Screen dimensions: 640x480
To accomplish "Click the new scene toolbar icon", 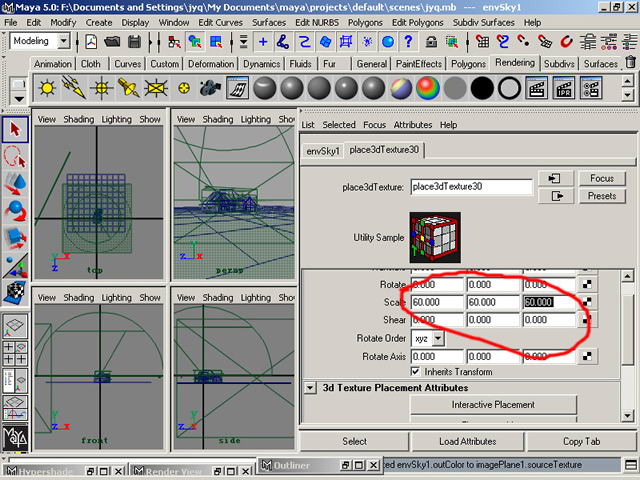I will 91,42.
